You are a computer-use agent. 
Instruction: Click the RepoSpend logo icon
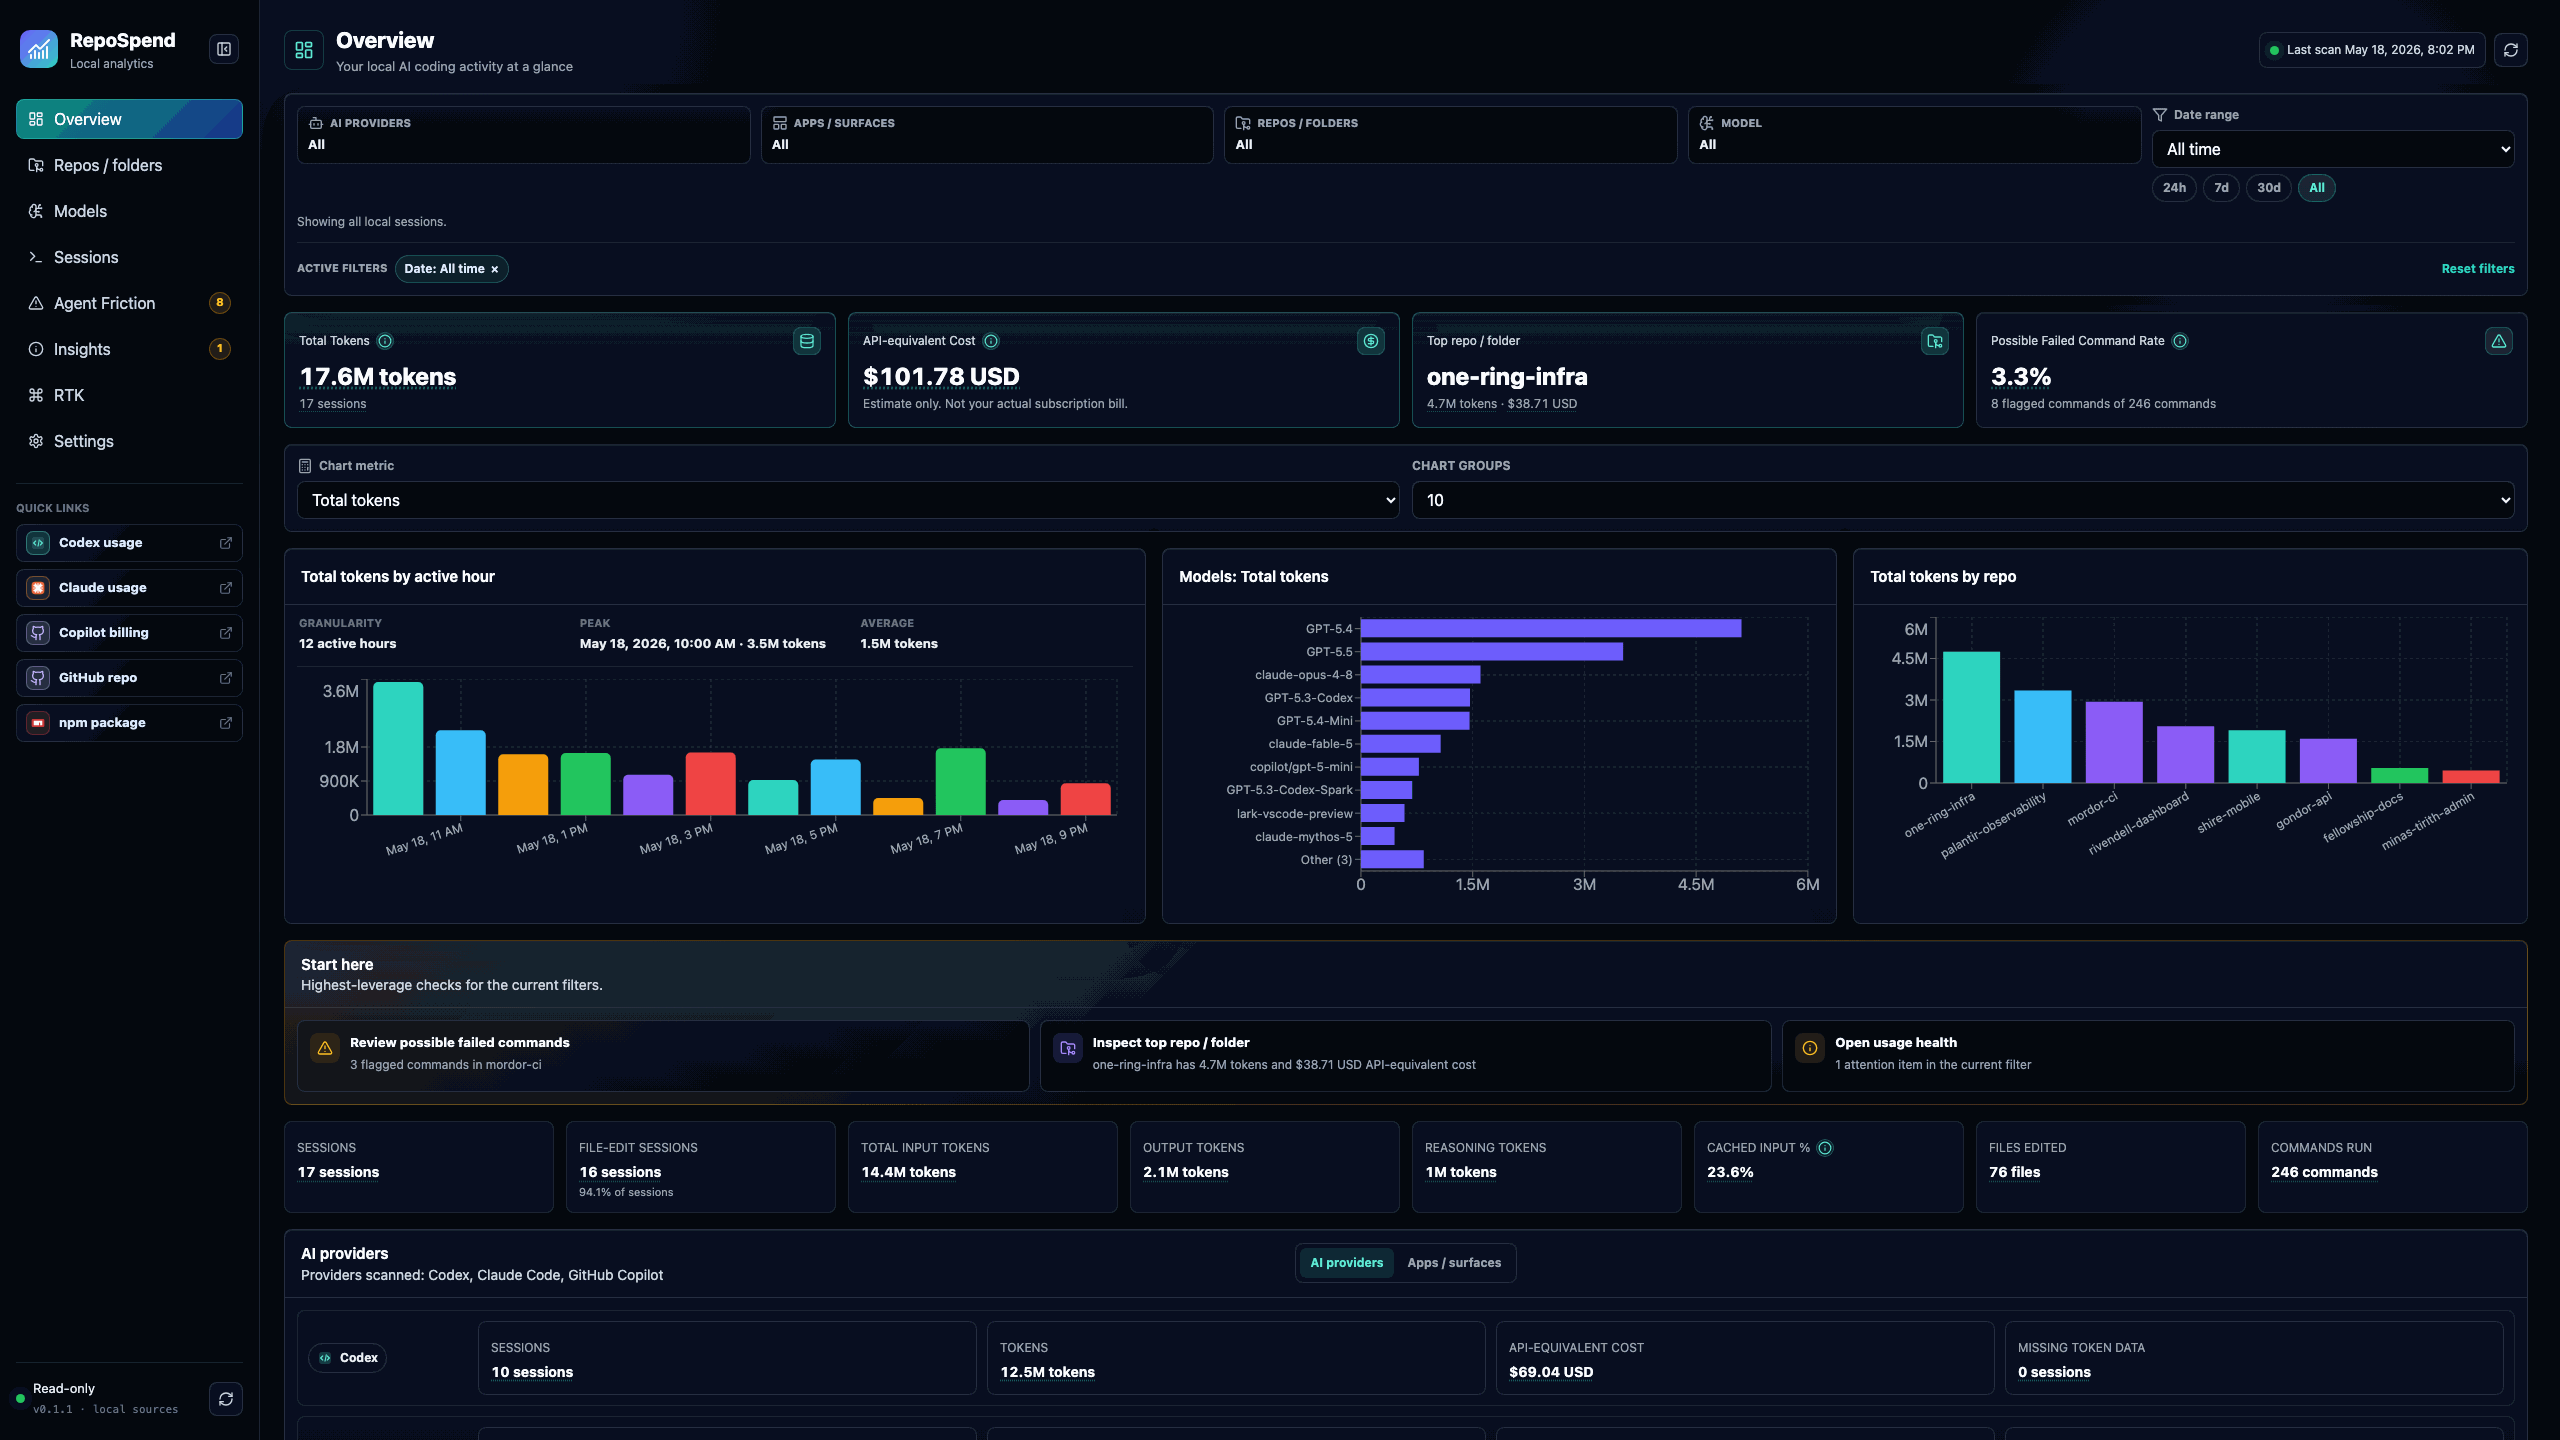(39, 49)
